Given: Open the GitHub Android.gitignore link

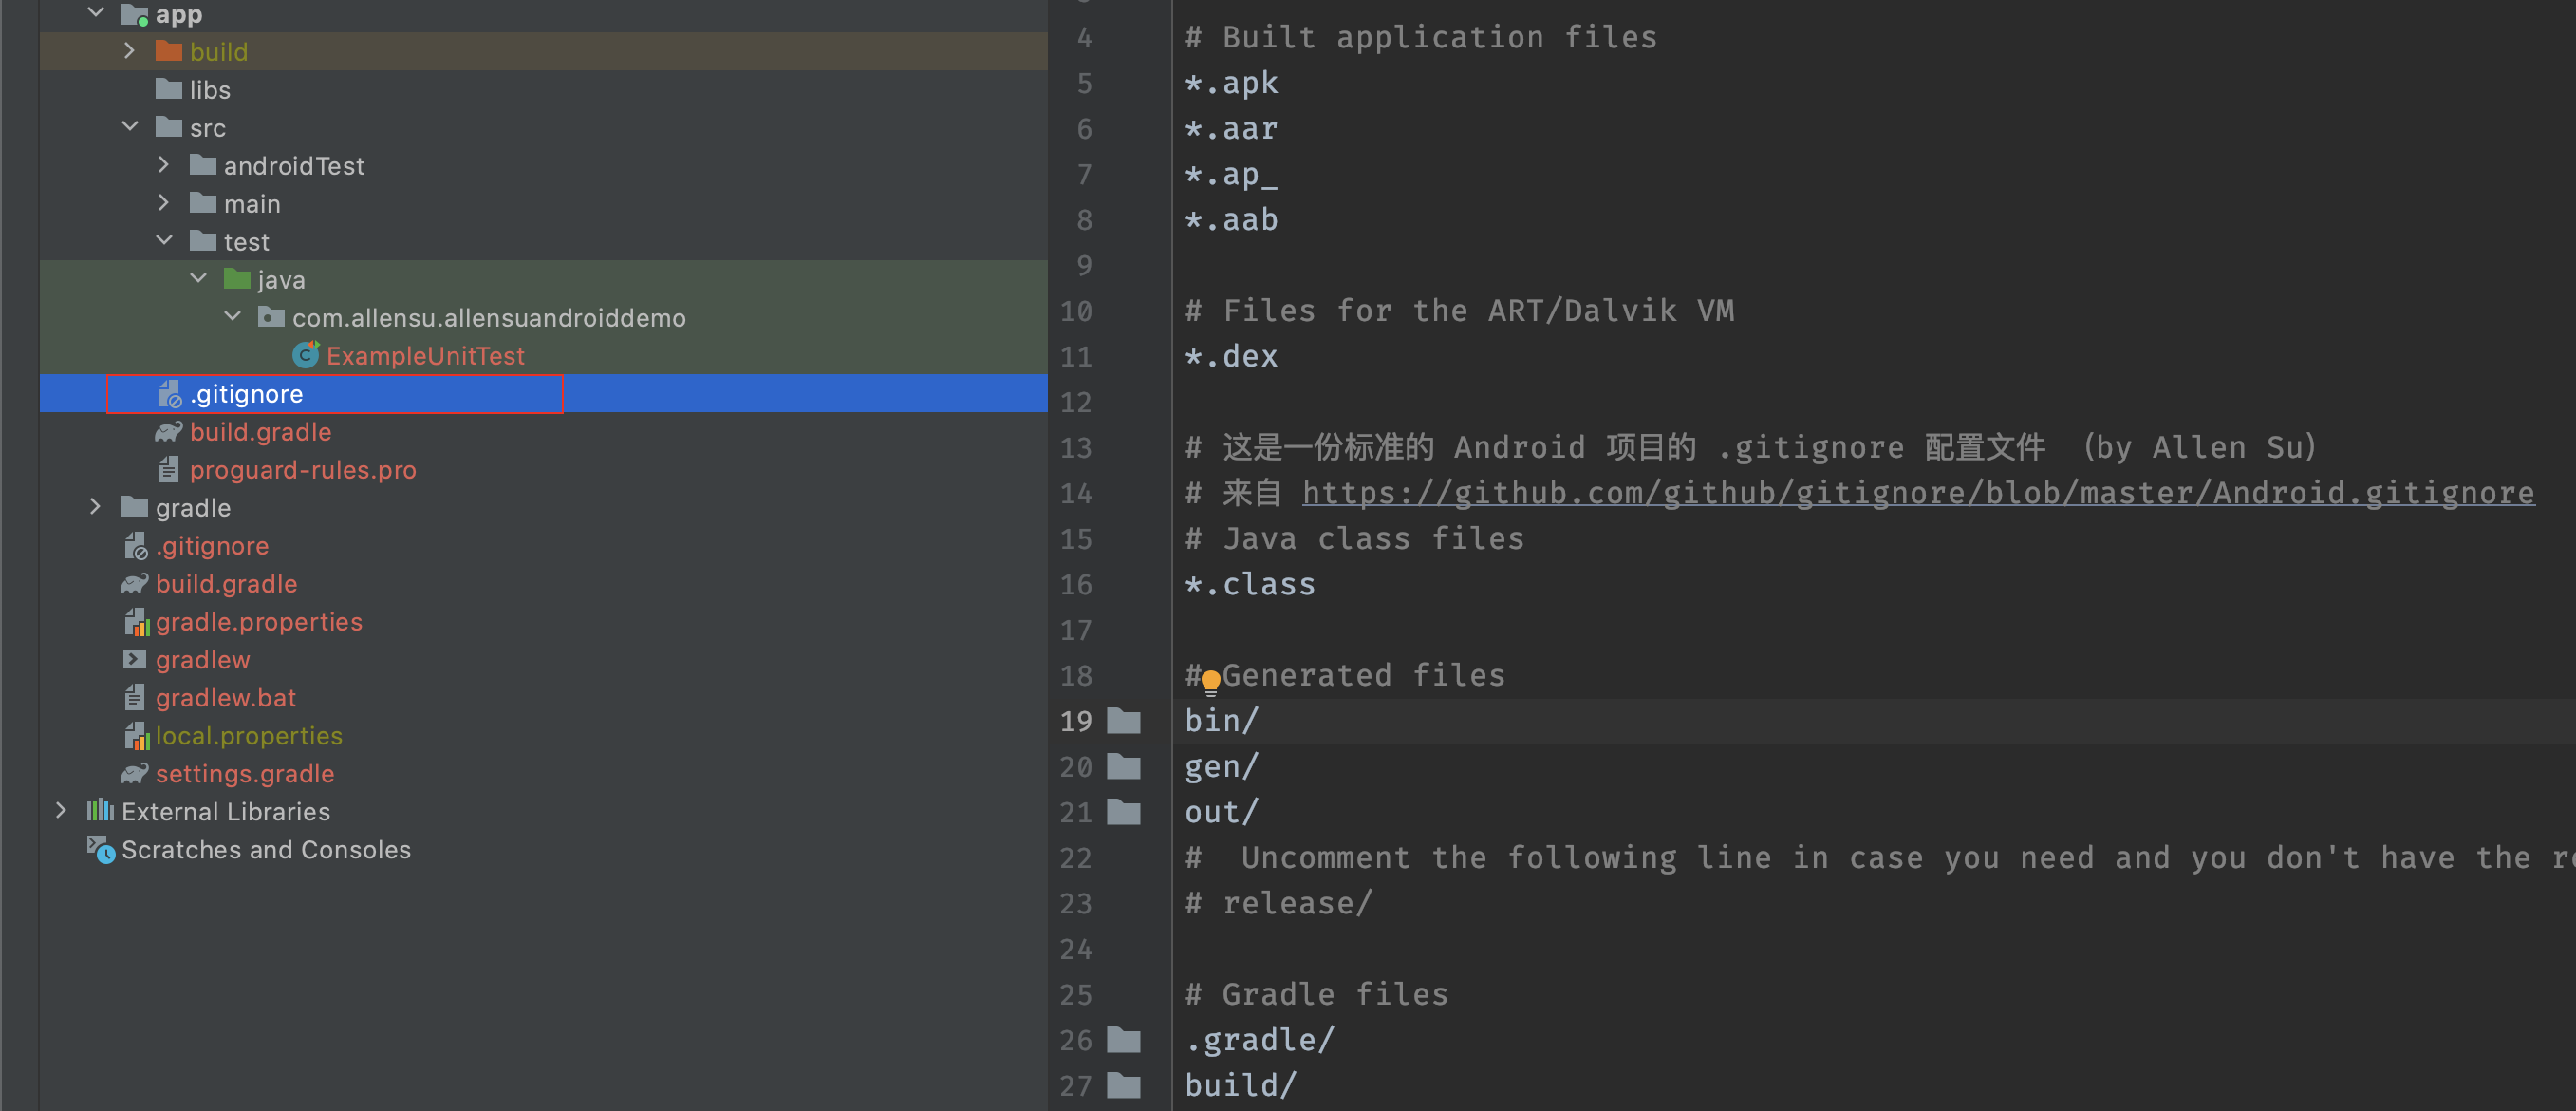Looking at the screenshot, I should coord(1917,493).
